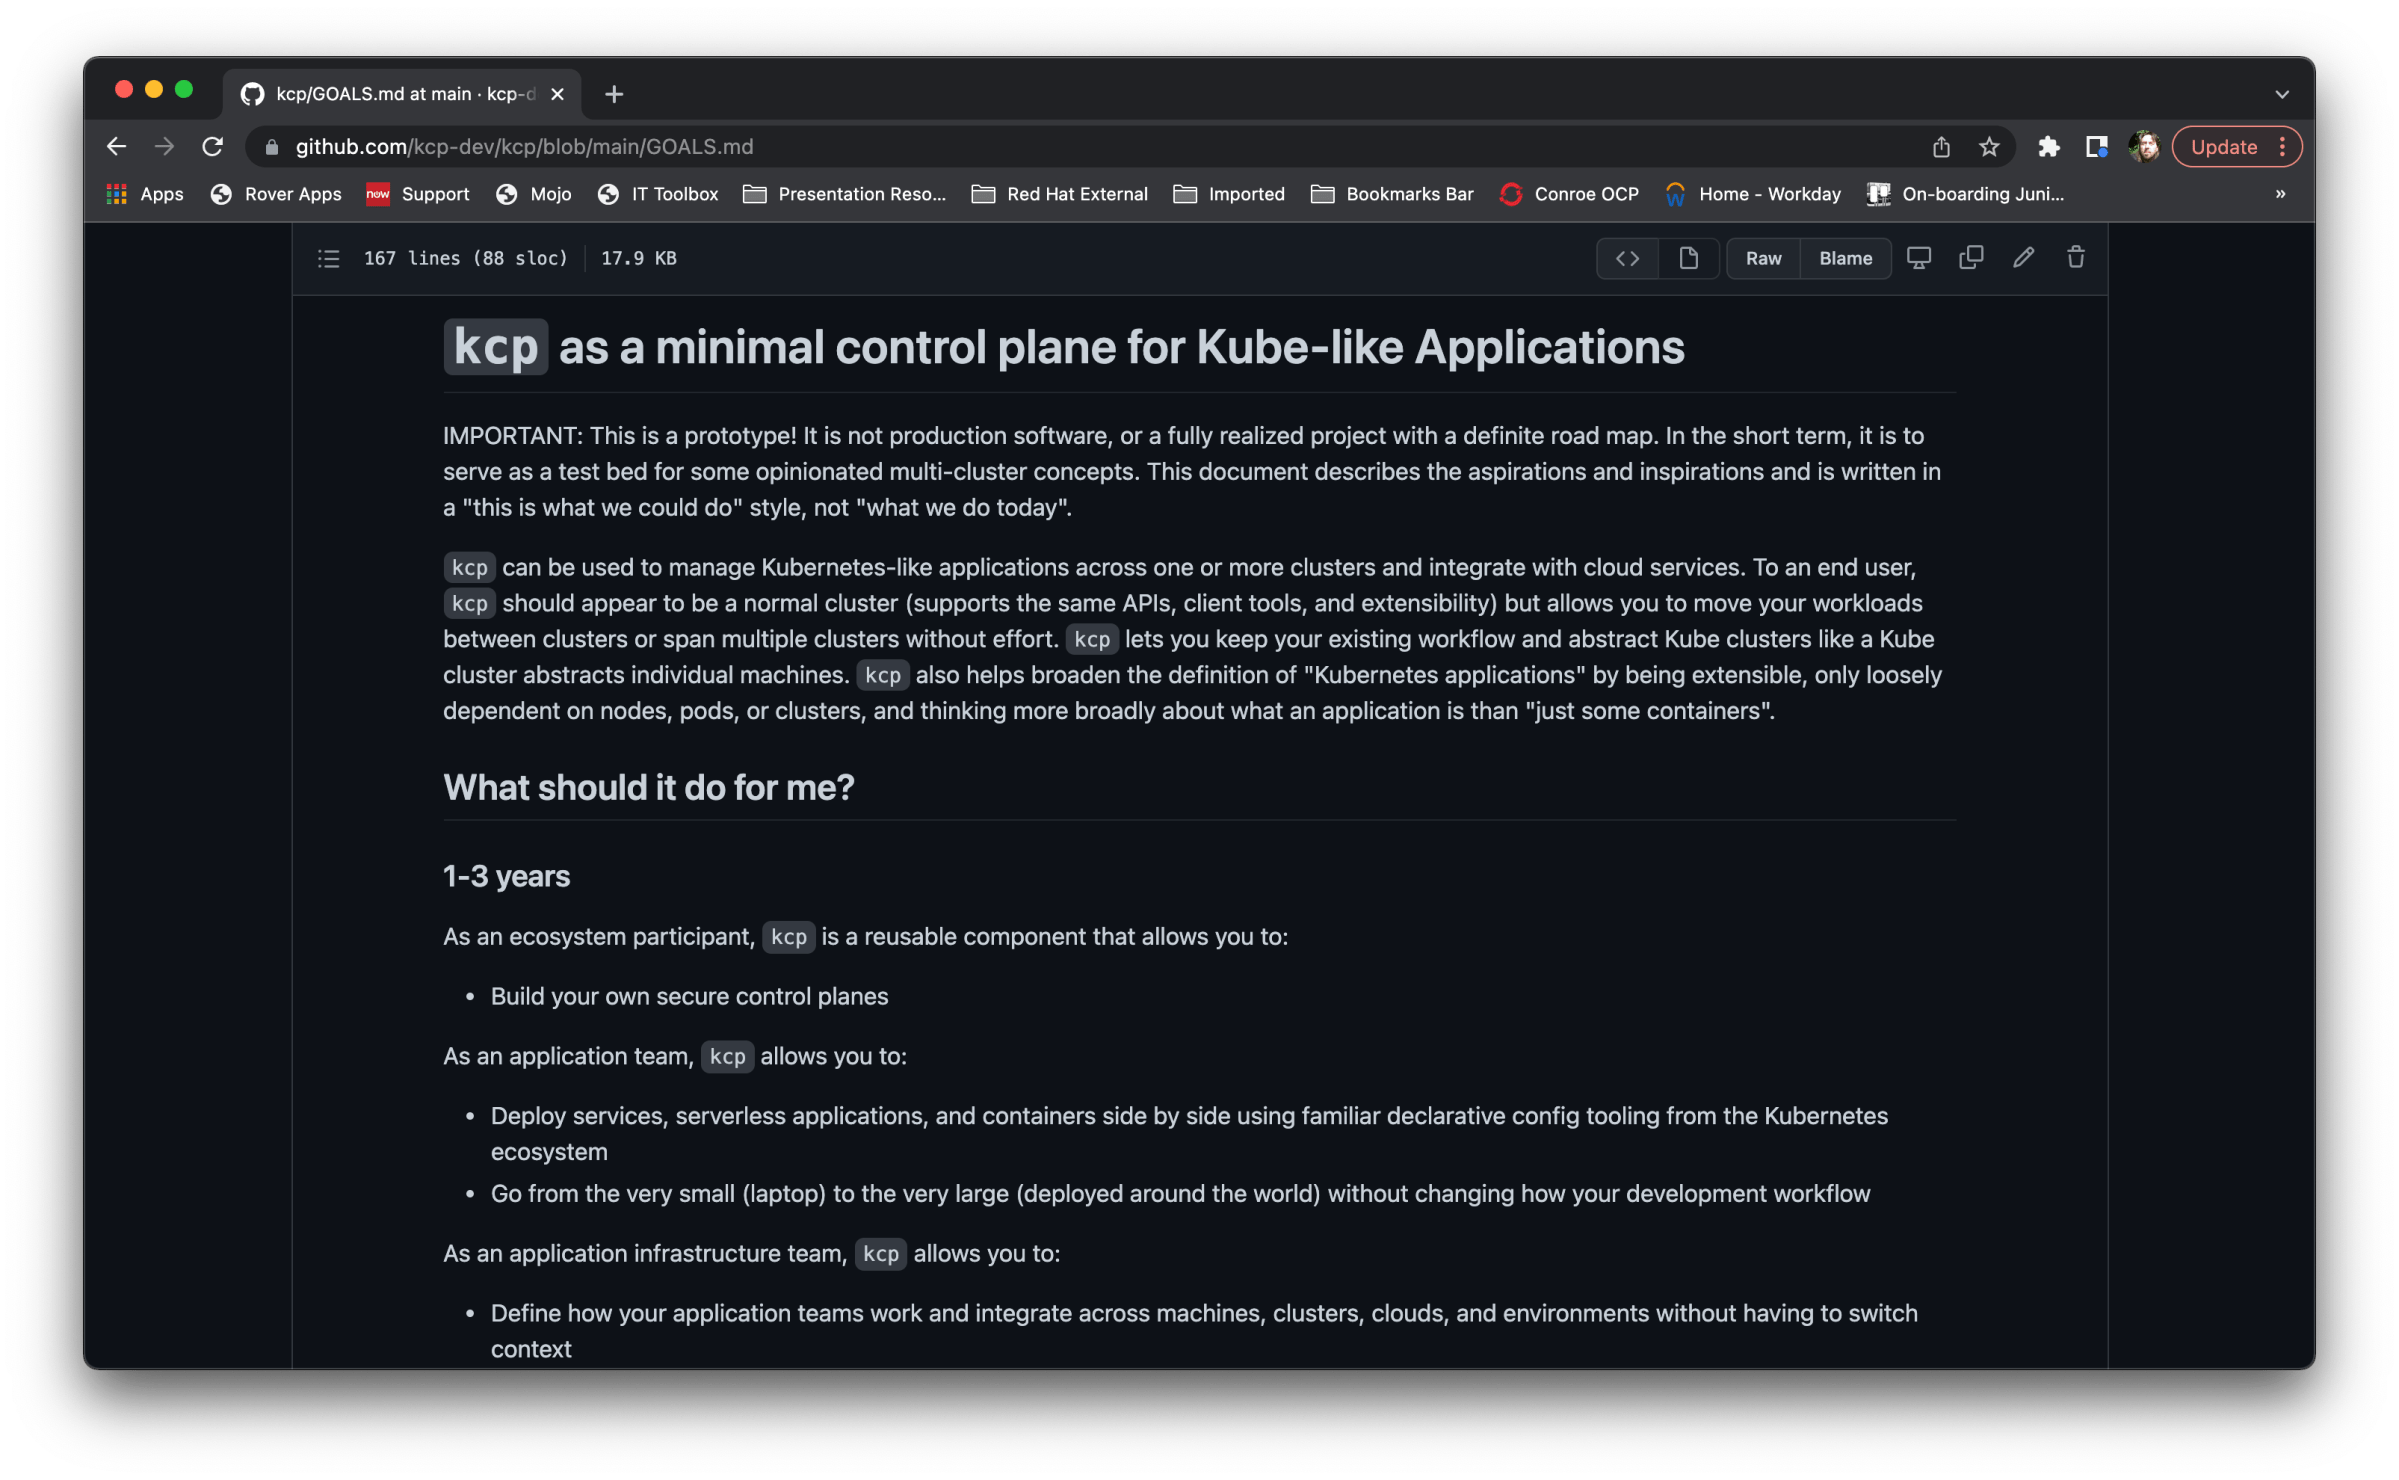Open file in GitHub Desktop icon
The image size is (2399, 1480).
click(1918, 258)
